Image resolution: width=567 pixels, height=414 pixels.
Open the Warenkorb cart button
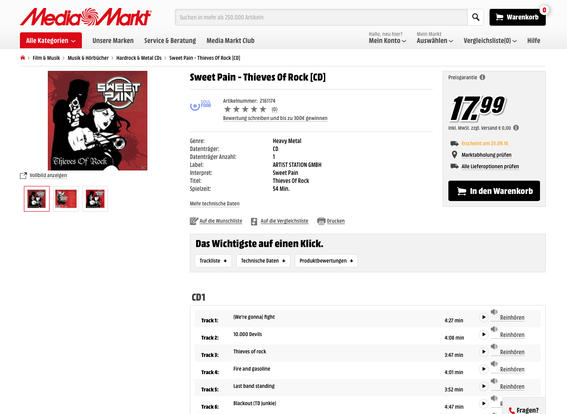pos(517,17)
